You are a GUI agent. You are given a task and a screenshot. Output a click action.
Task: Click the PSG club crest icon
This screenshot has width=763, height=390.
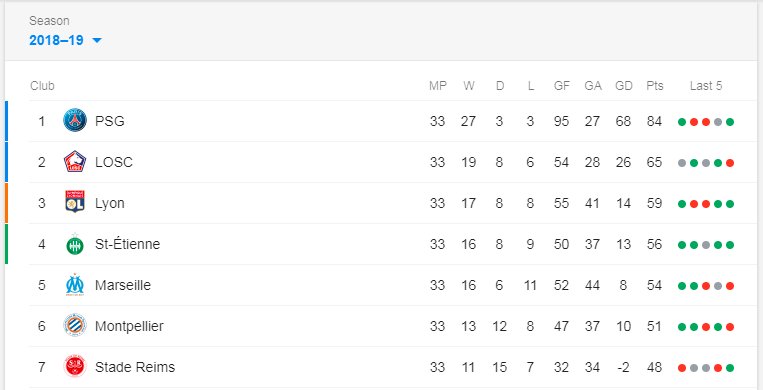tap(75, 121)
